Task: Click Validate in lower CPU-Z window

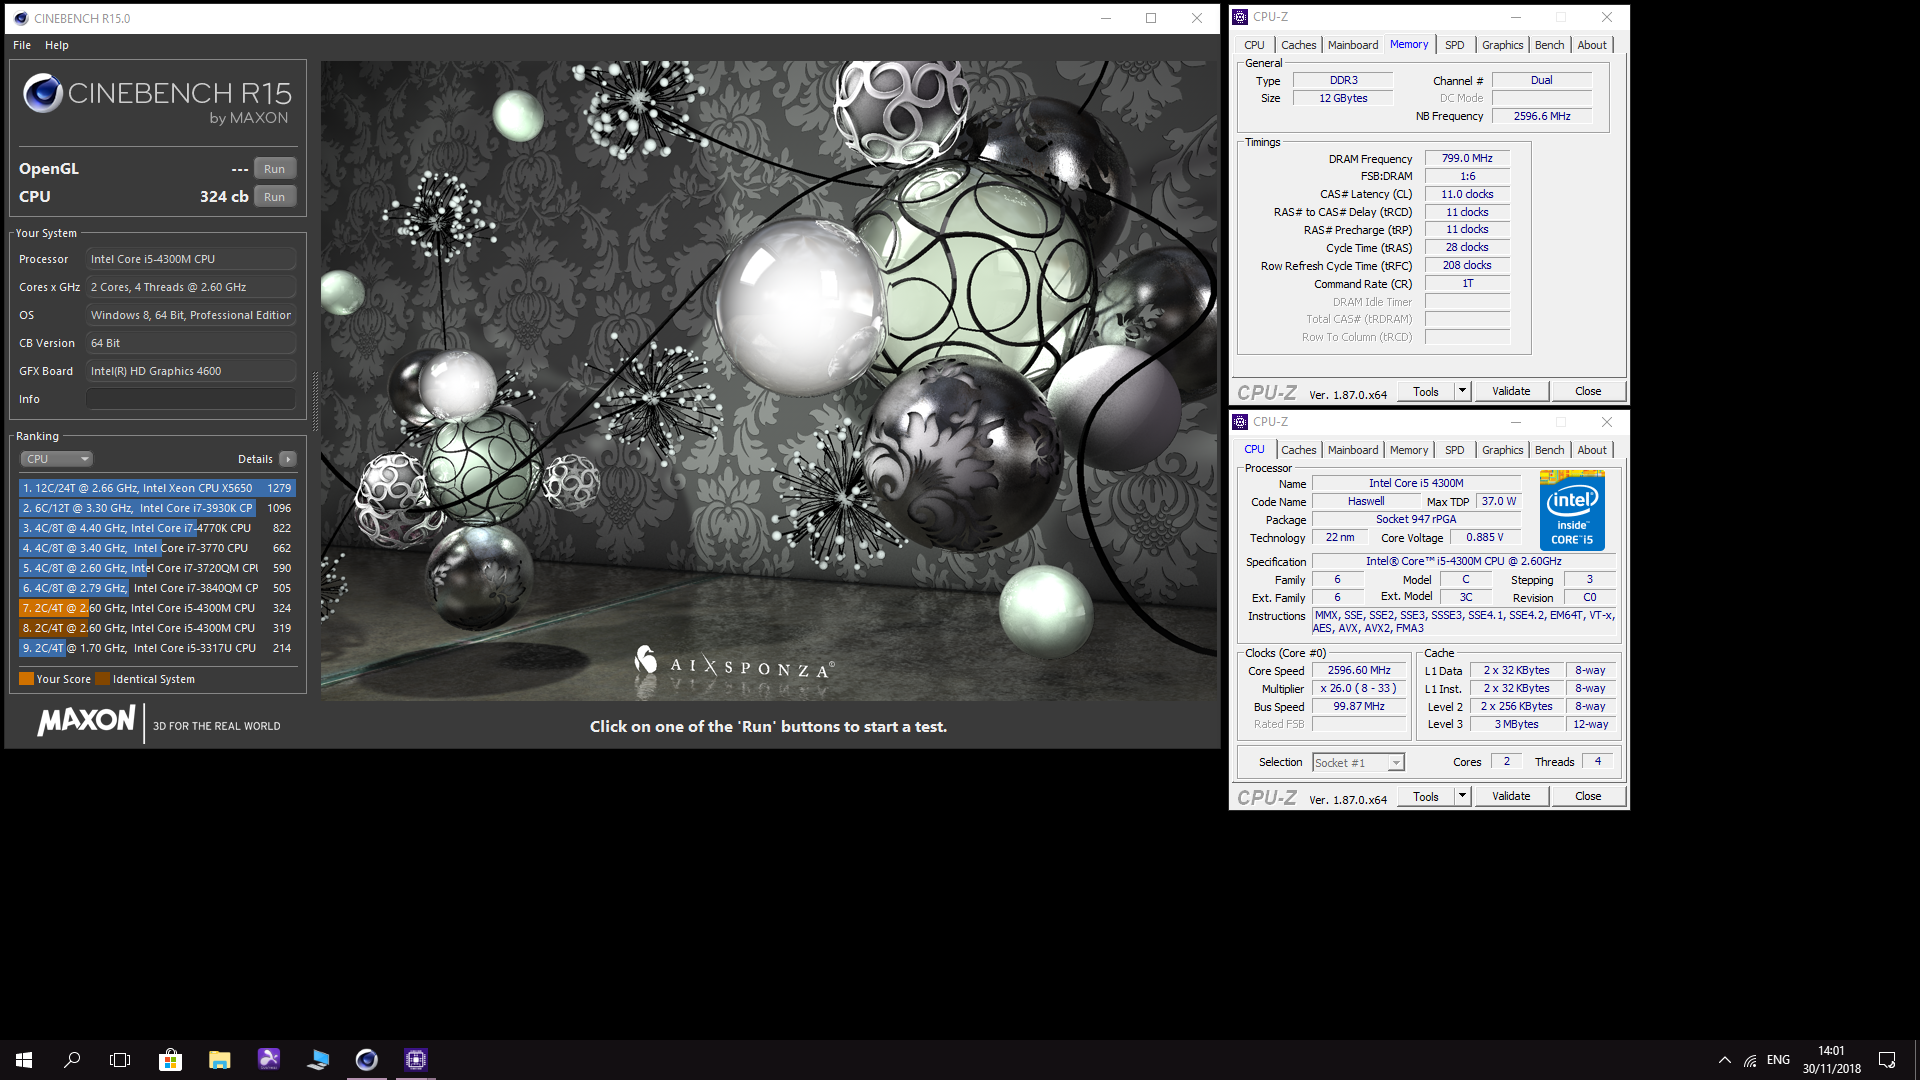Action: pos(1511,797)
